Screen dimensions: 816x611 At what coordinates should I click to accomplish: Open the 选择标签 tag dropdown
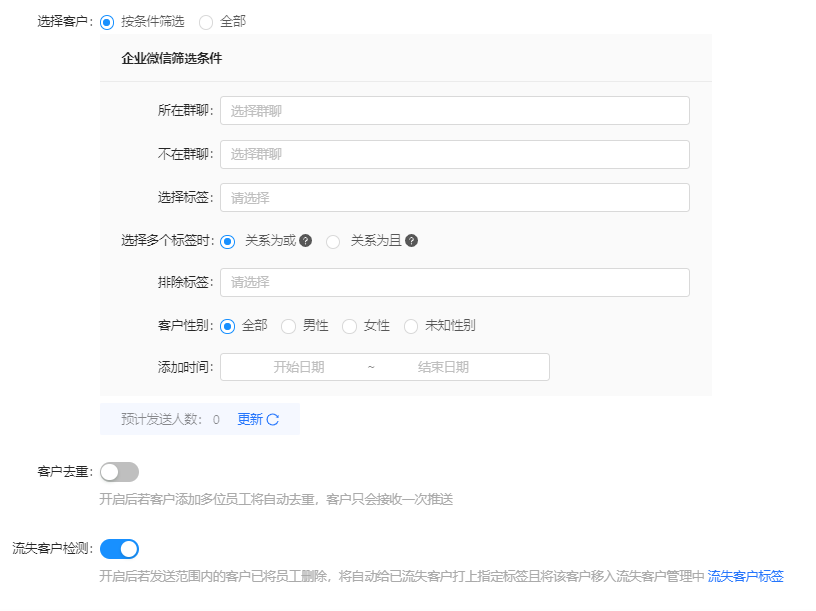455,198
